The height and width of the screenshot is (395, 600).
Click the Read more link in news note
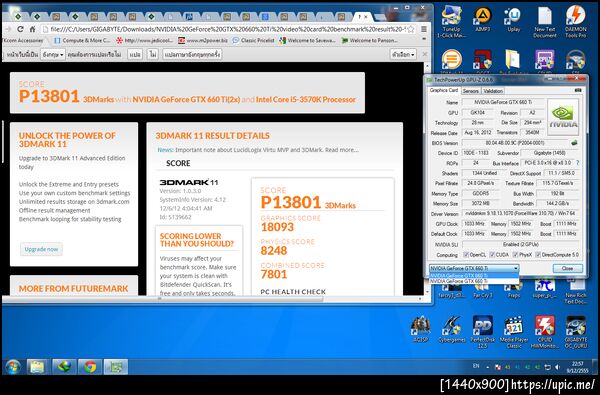tap(342, 150)
